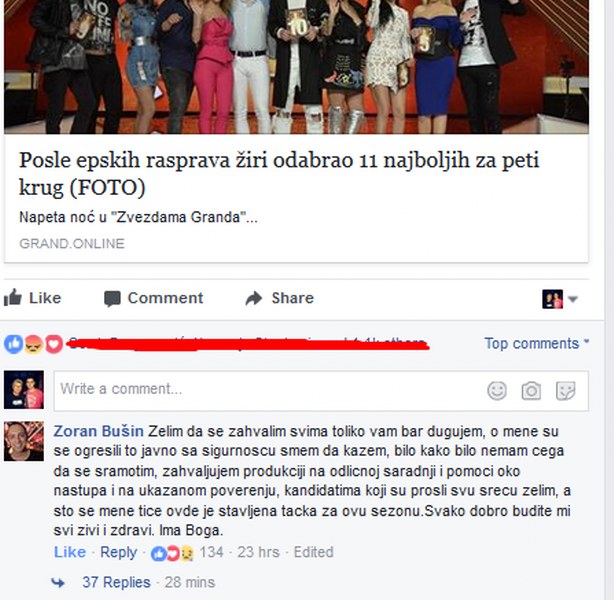Expand the 37 Replies thread
This screenshot has height=600, width=614.
pyautogui.click(x=116, y=582)
